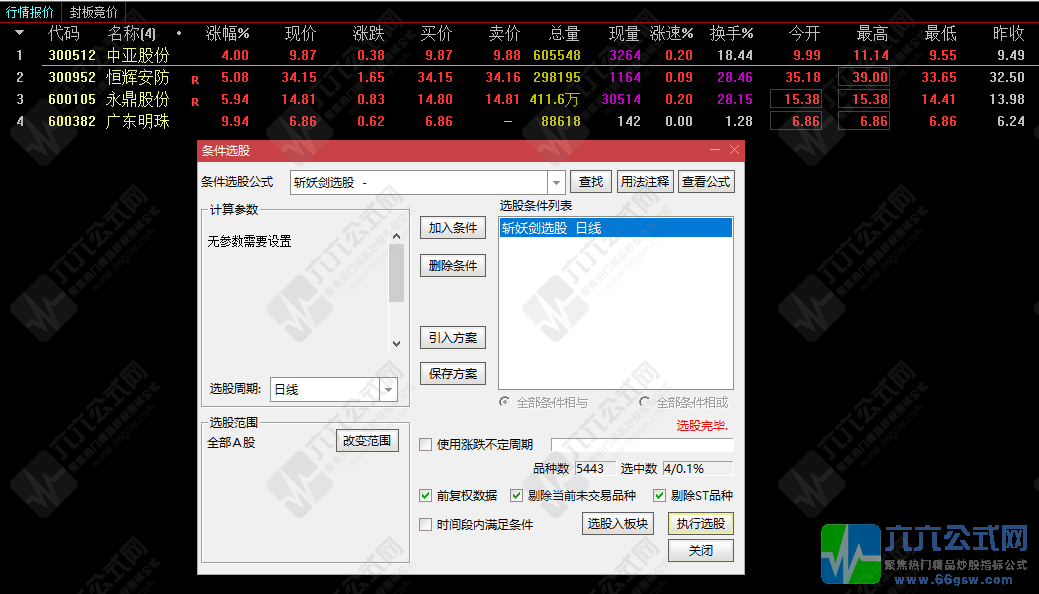
Task: Click 选股入板块 to add results to sector
Action: (617, 523)
